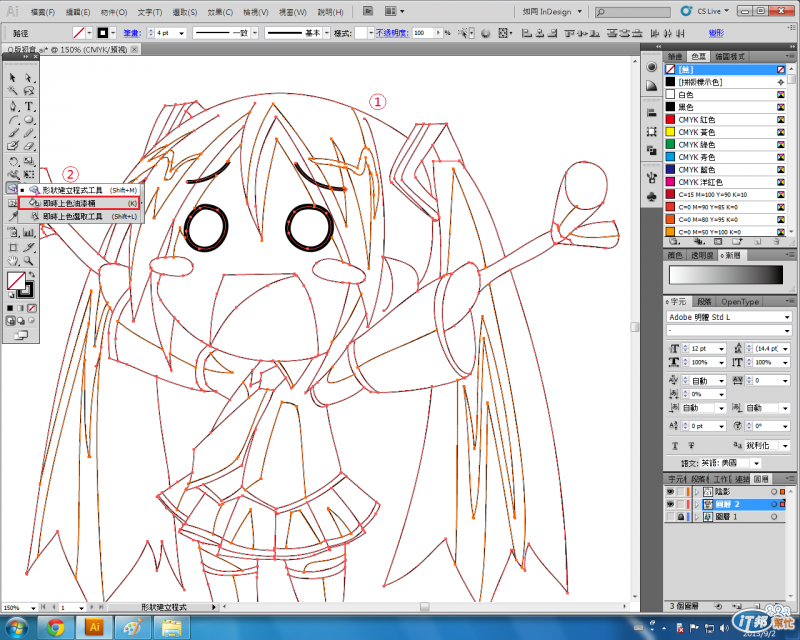This screenshot has height=640, width=800.
Task: Select the white arrow Direct Selection tool
Action: [29, 78]
